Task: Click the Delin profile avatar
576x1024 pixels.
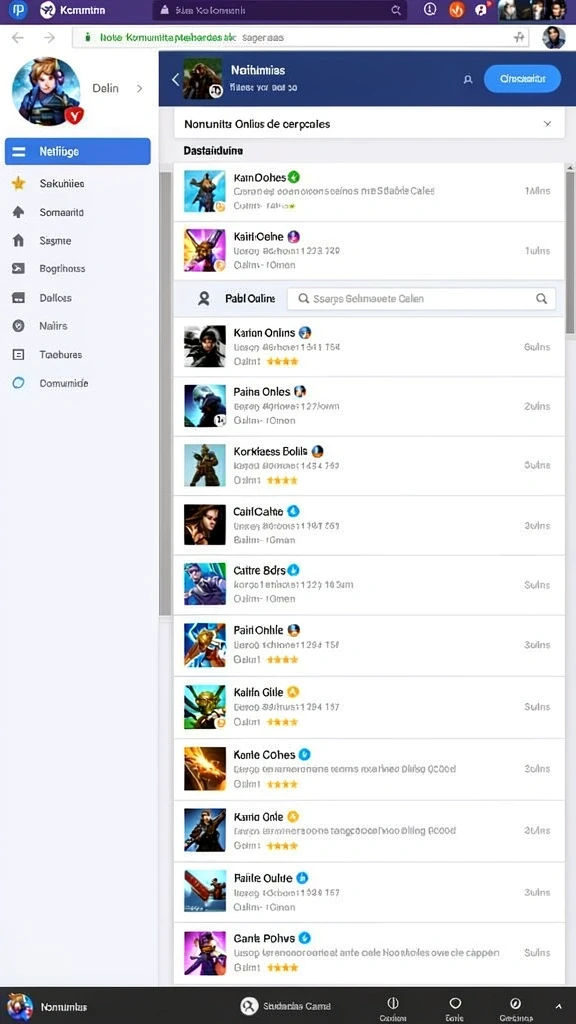Action: point(46,91)
